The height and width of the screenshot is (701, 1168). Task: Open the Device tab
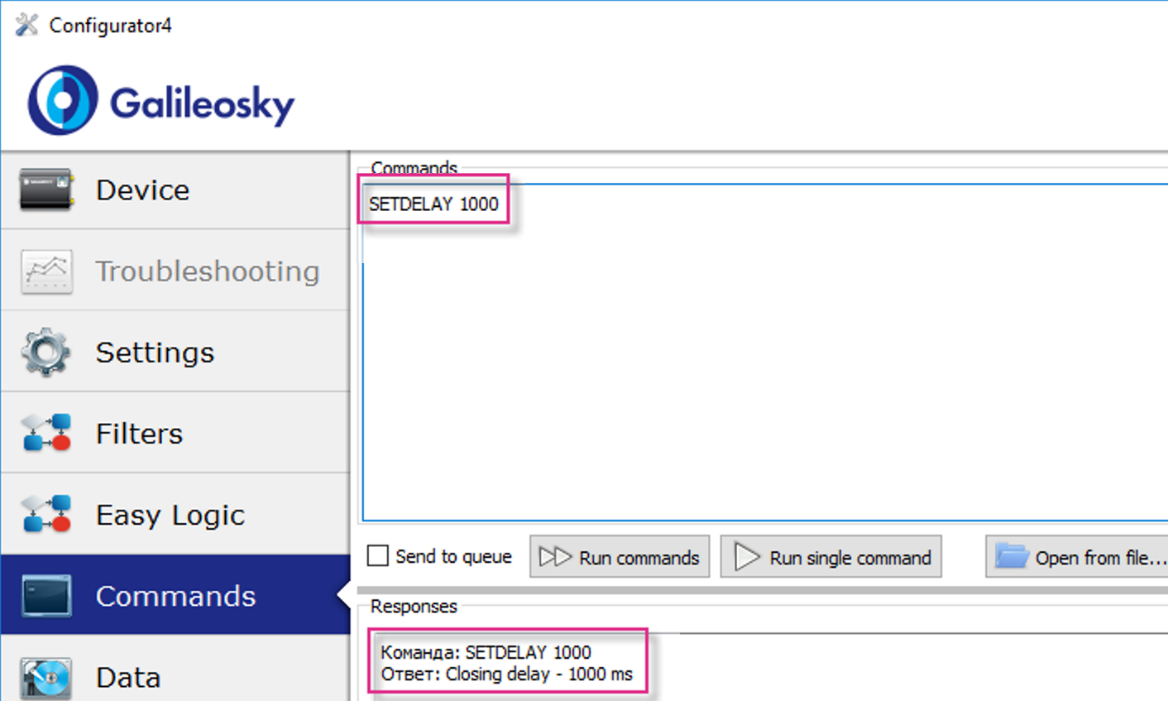(142, 190)
